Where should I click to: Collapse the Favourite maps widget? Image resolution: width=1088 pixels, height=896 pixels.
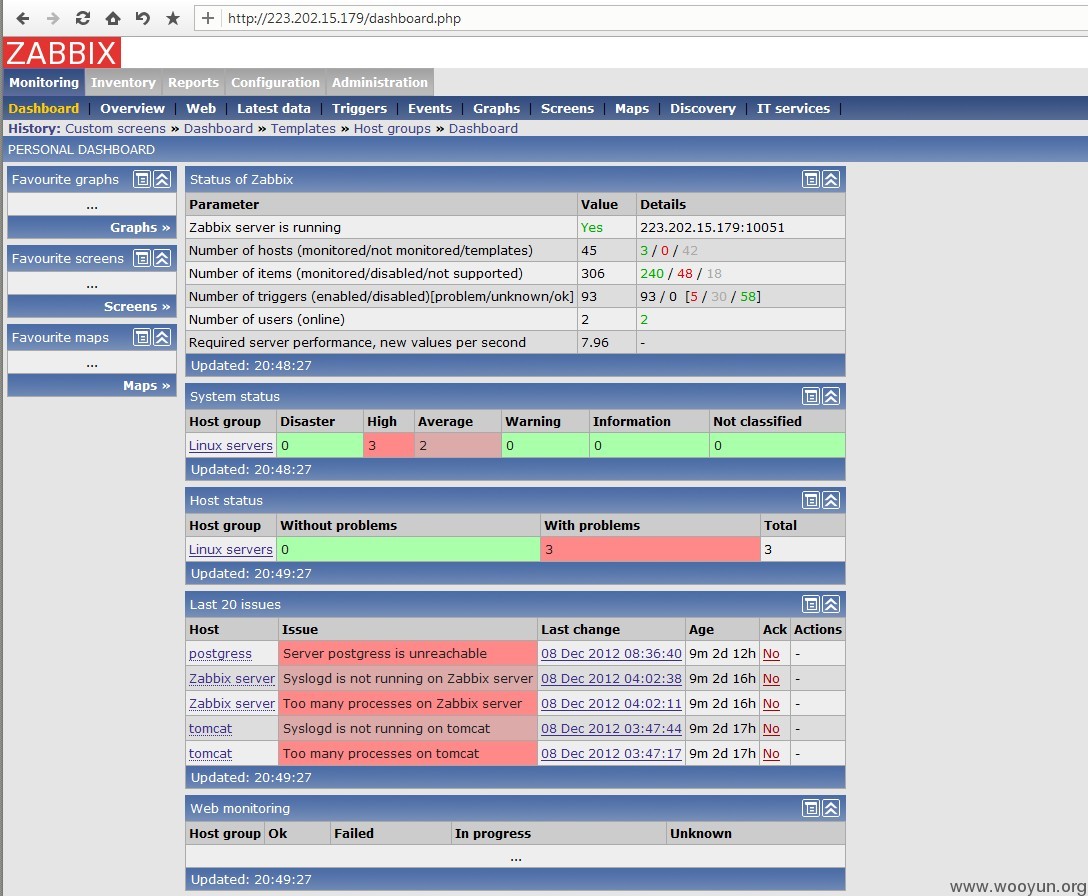162,337
